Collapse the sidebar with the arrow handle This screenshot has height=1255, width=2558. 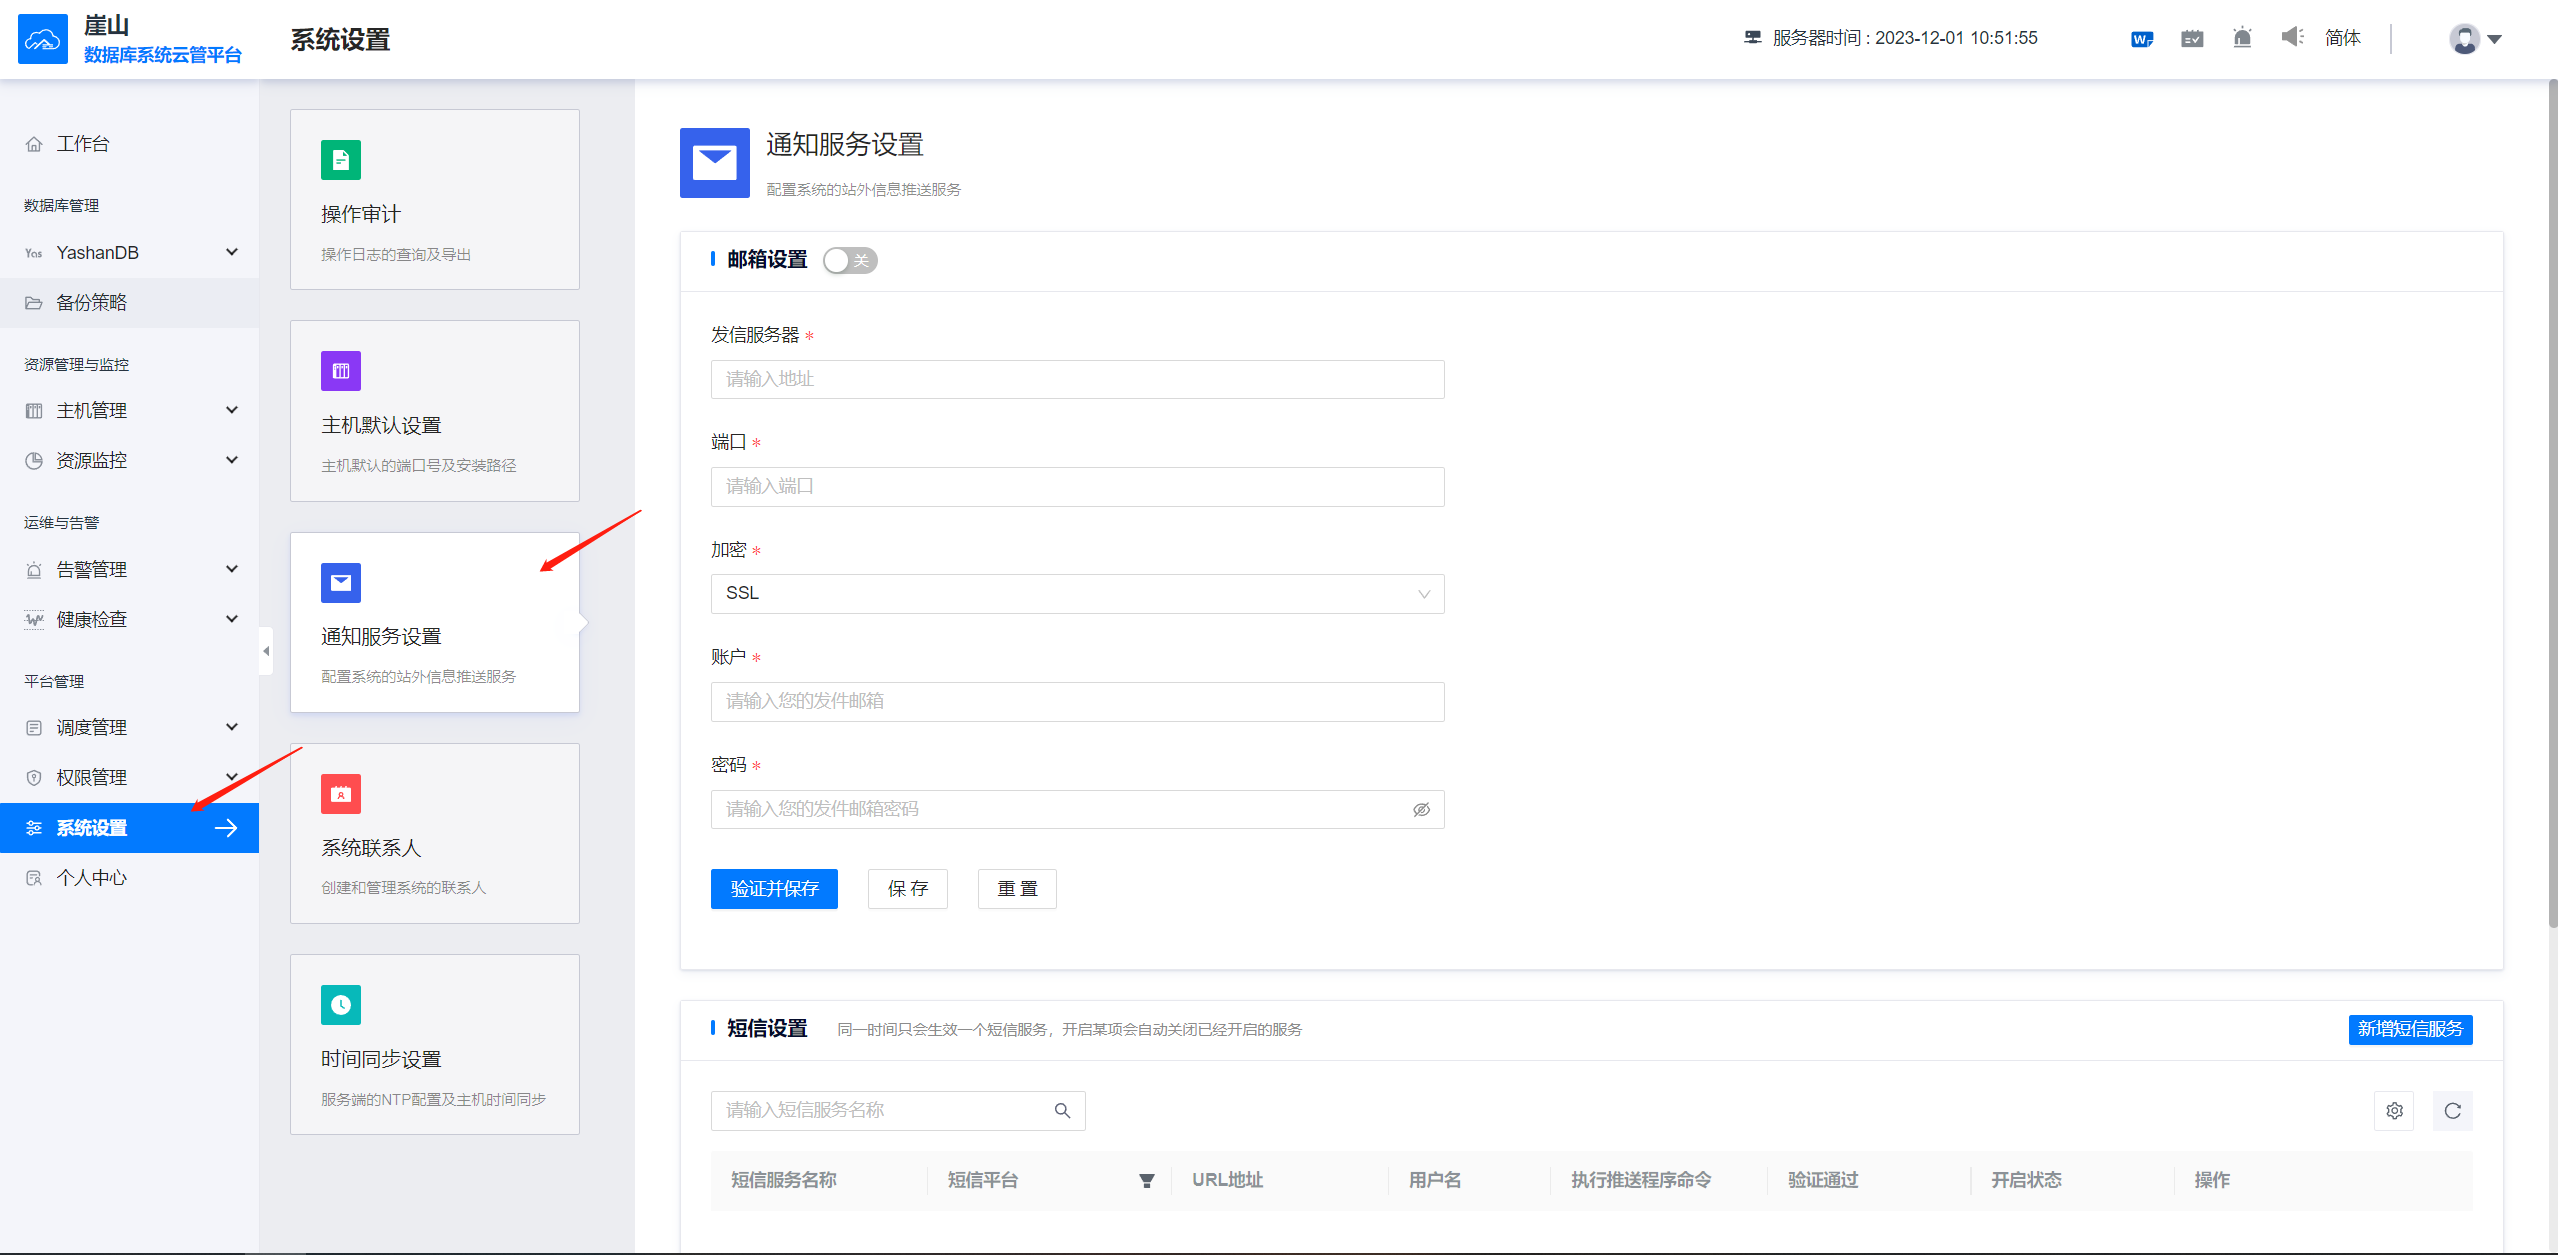266,651
